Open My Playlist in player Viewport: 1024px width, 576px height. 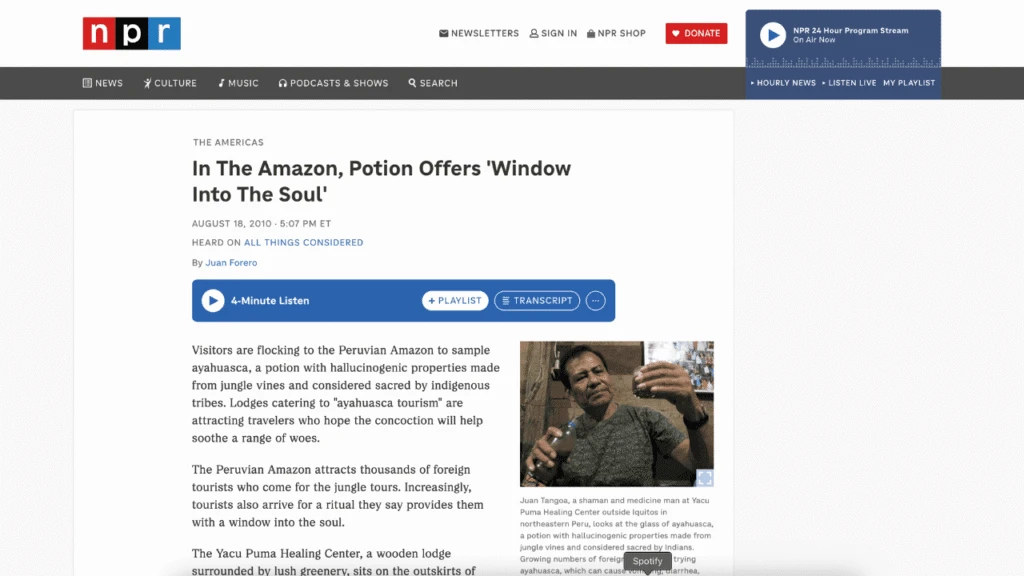[909, 83]
